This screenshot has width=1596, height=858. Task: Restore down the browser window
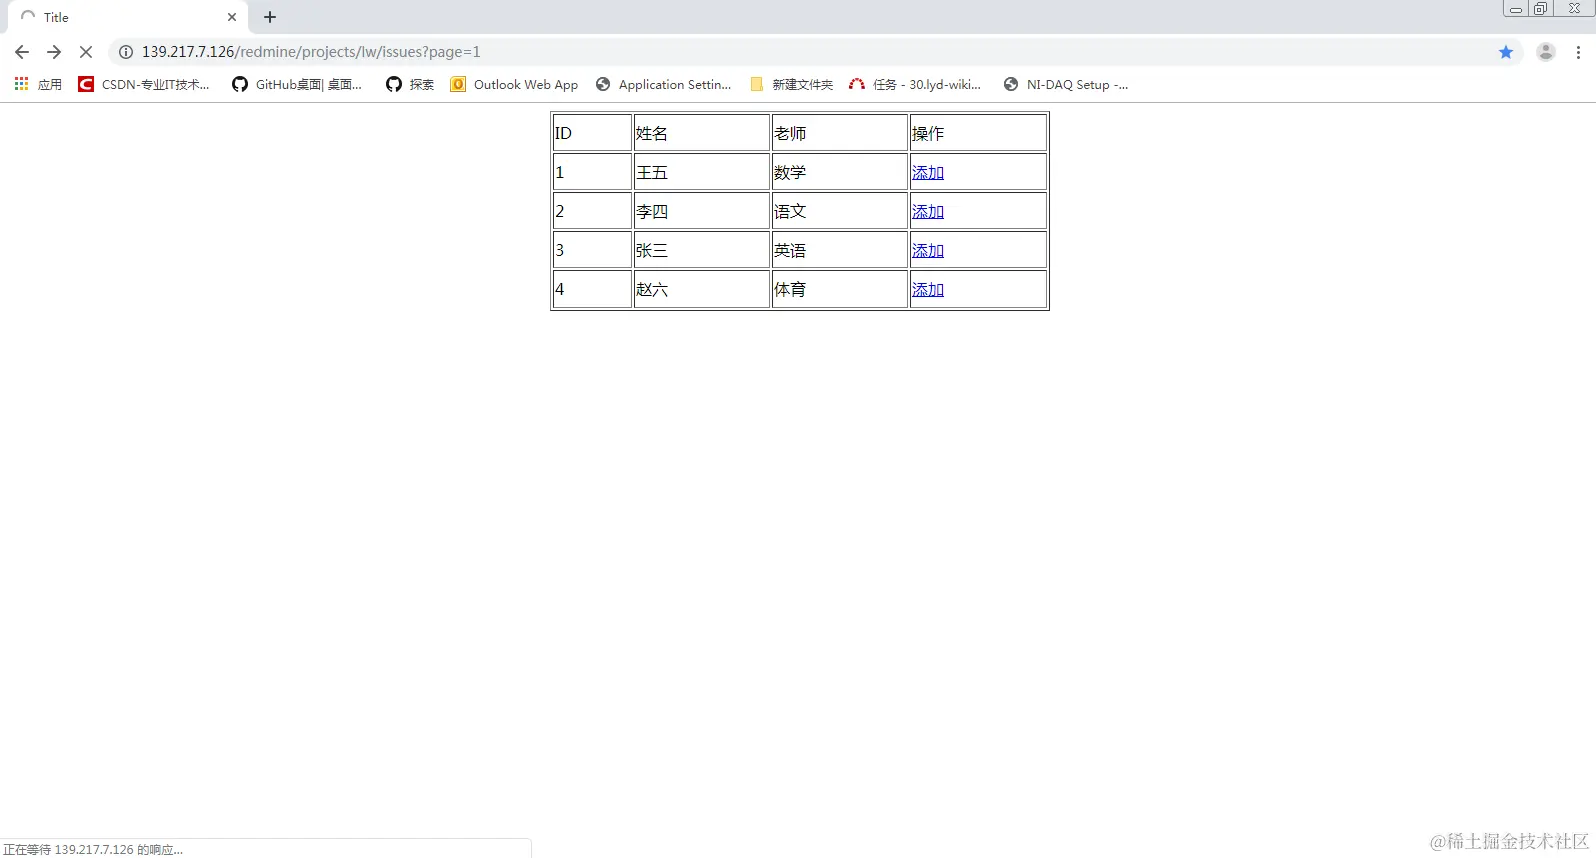pos(1541,8)
